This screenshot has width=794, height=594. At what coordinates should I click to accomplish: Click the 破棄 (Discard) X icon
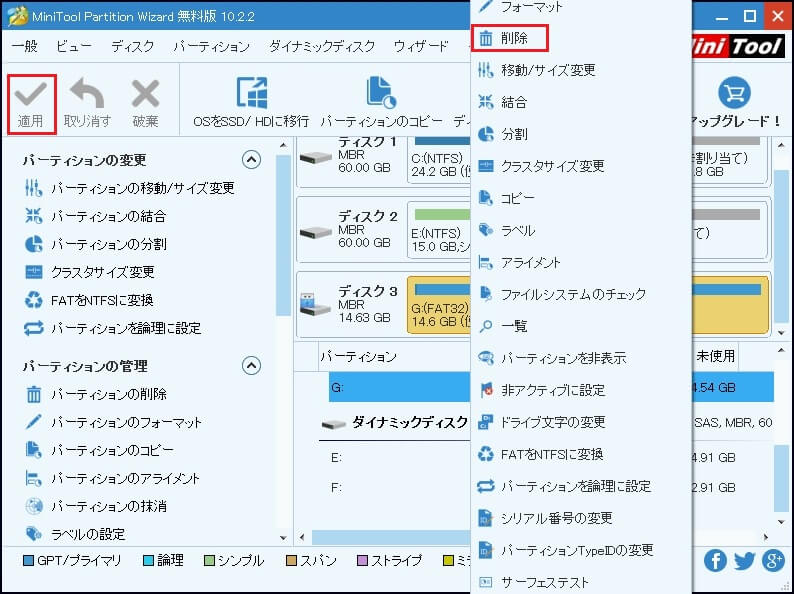coord(145,94)
